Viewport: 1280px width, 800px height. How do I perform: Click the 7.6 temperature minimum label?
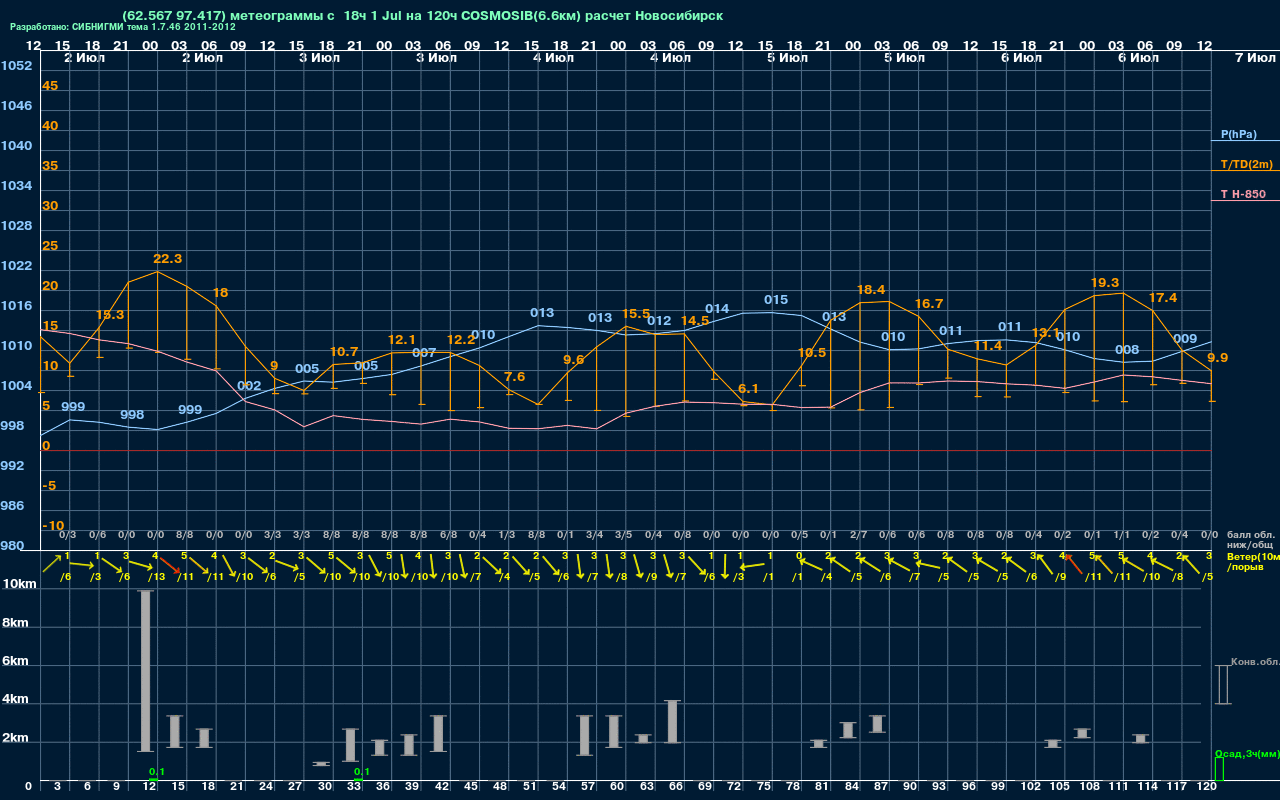coord(514,376)
